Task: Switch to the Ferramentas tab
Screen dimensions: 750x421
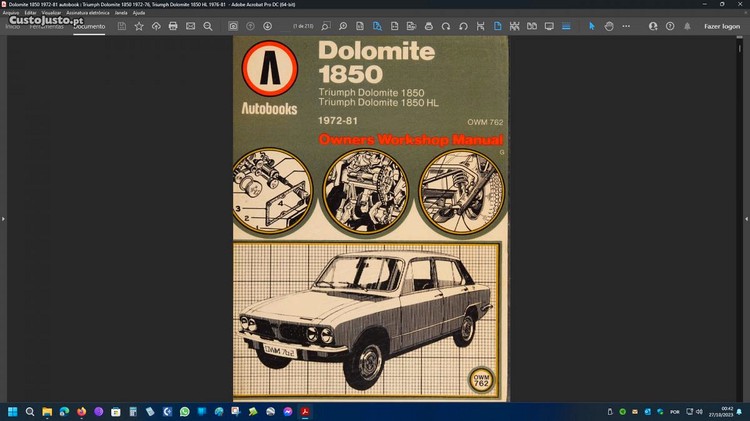Action: 48,26
